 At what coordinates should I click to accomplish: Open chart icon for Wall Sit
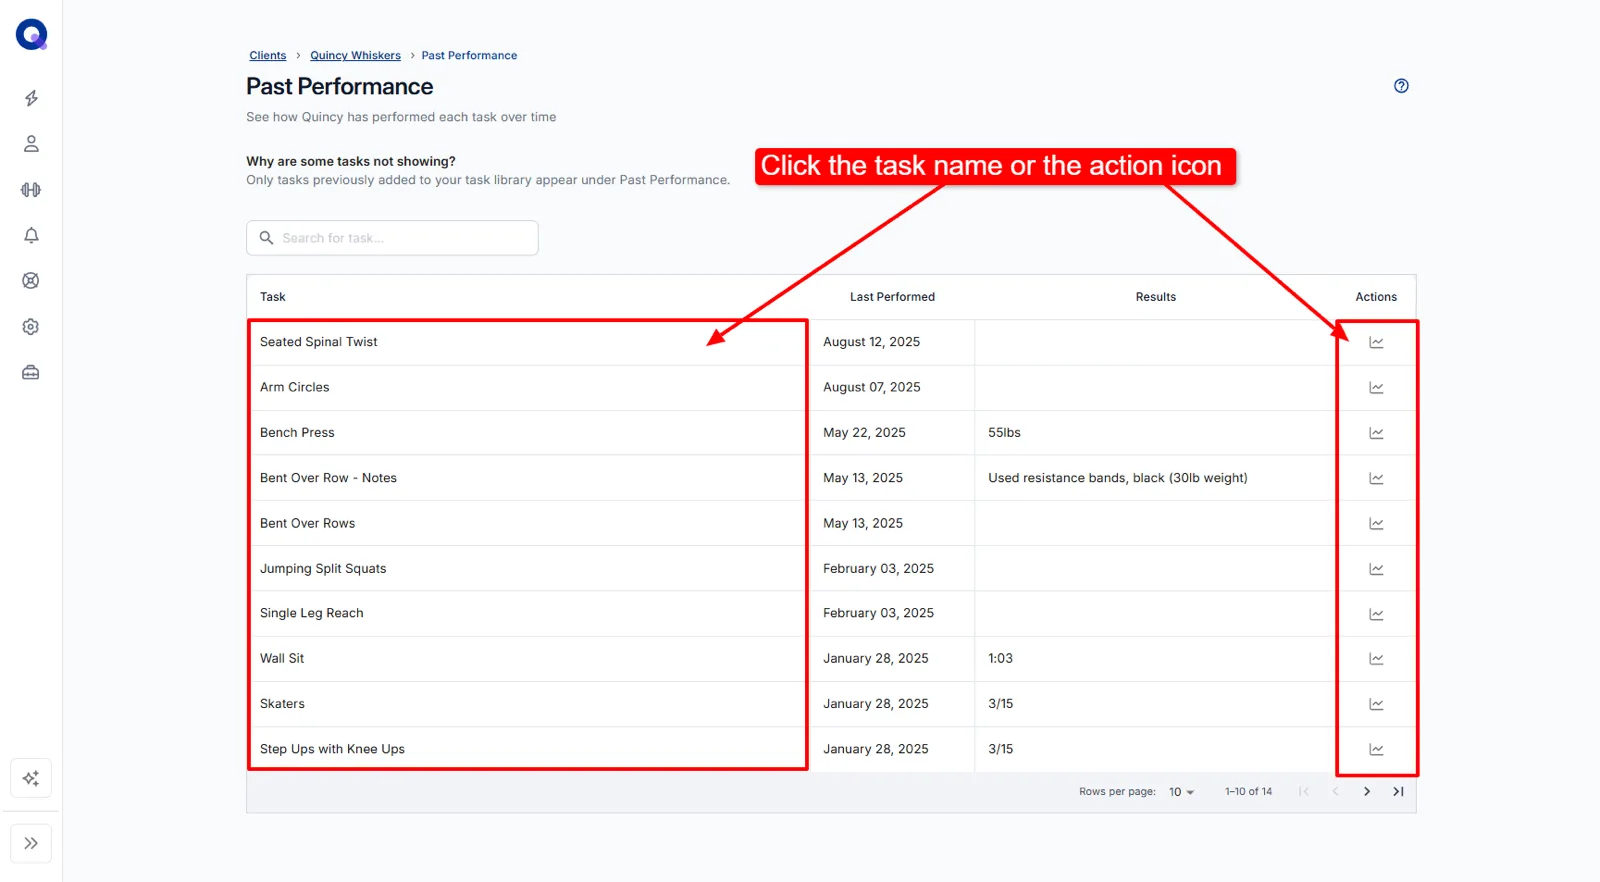pyautogui.click(x=1376, y=659)
